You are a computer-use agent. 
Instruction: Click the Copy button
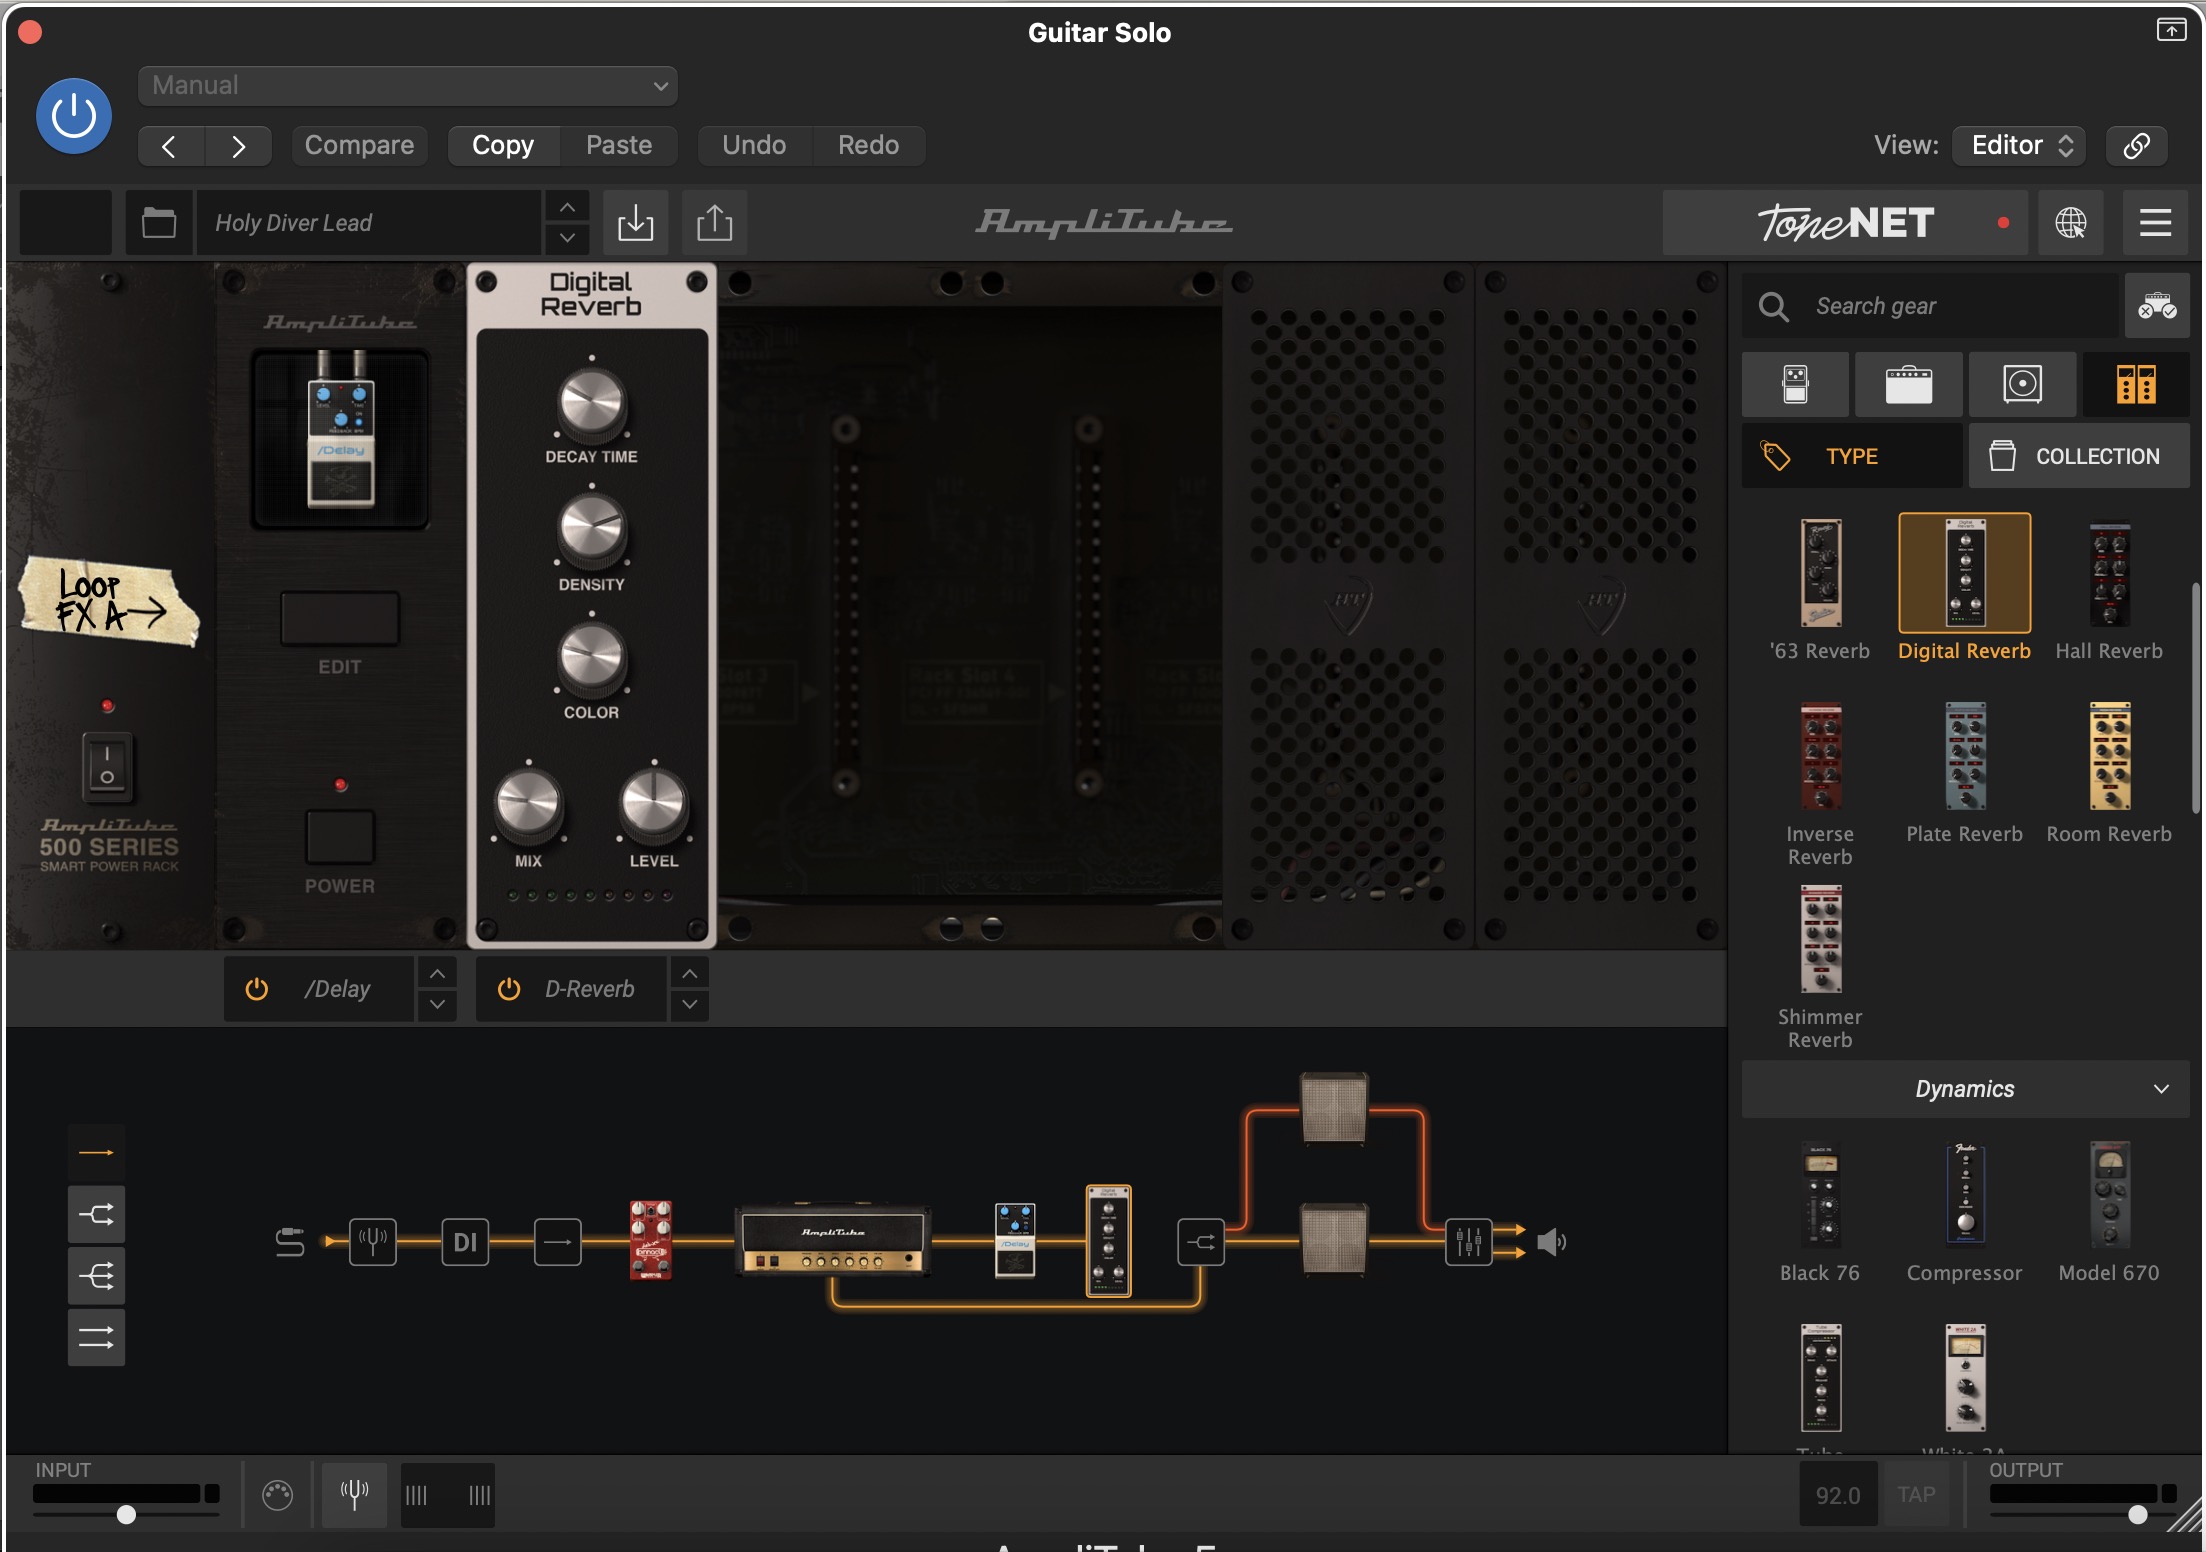click(x=503, y=146)
